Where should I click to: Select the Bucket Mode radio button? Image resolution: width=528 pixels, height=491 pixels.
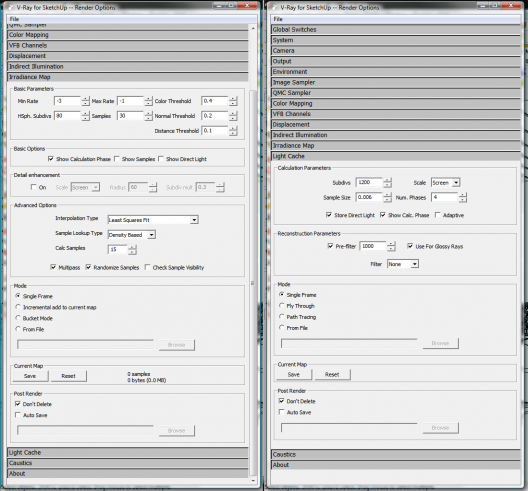pos(18,318)
